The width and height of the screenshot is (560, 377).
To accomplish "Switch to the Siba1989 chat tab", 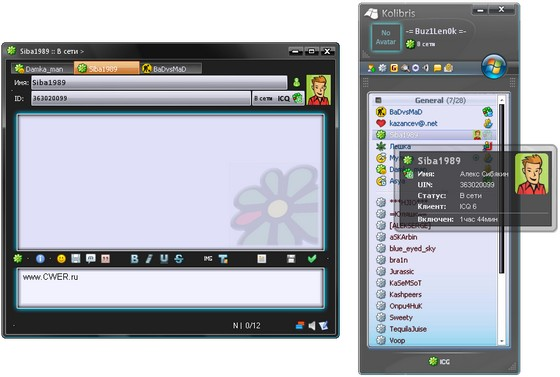I will point(107,68).
